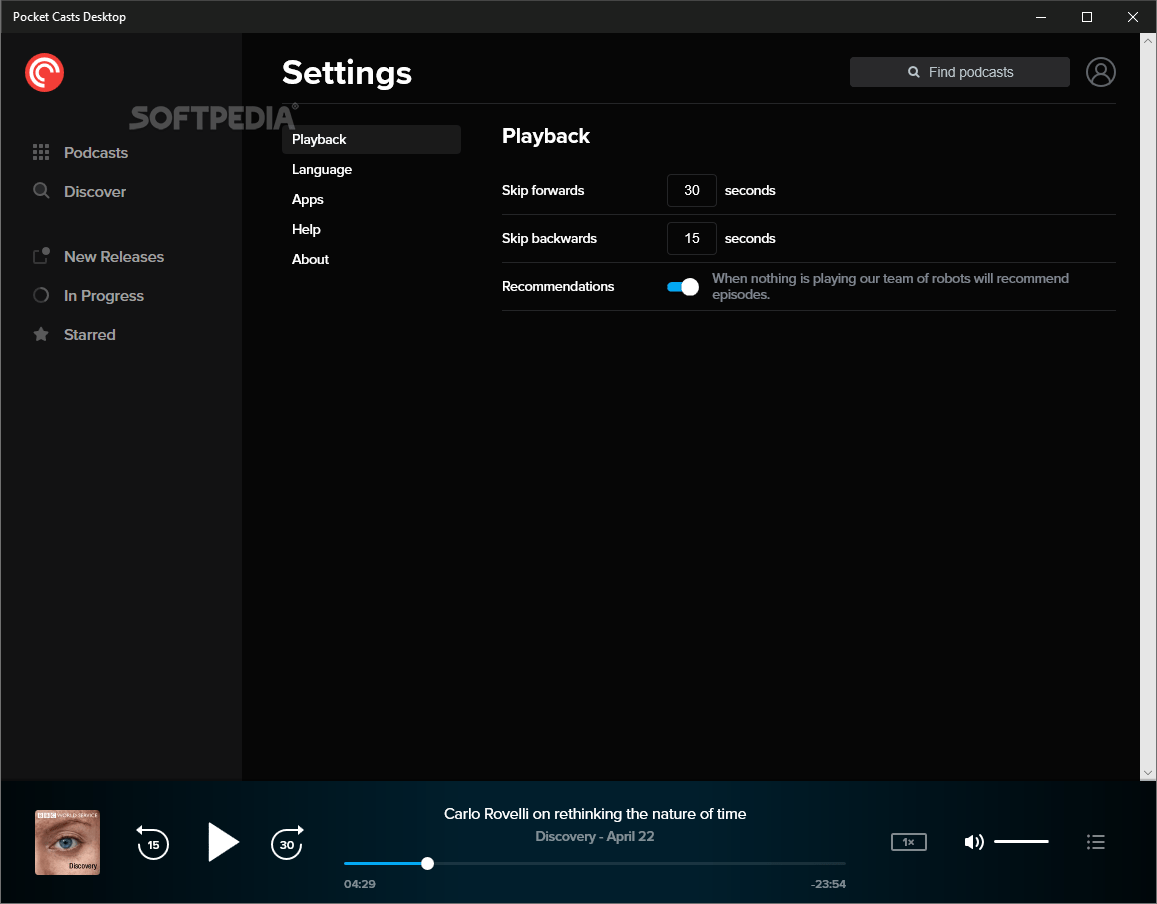This screenshot has height=904, width=1157.
Task: Open the account profile icon
Action: [1101, 71]
